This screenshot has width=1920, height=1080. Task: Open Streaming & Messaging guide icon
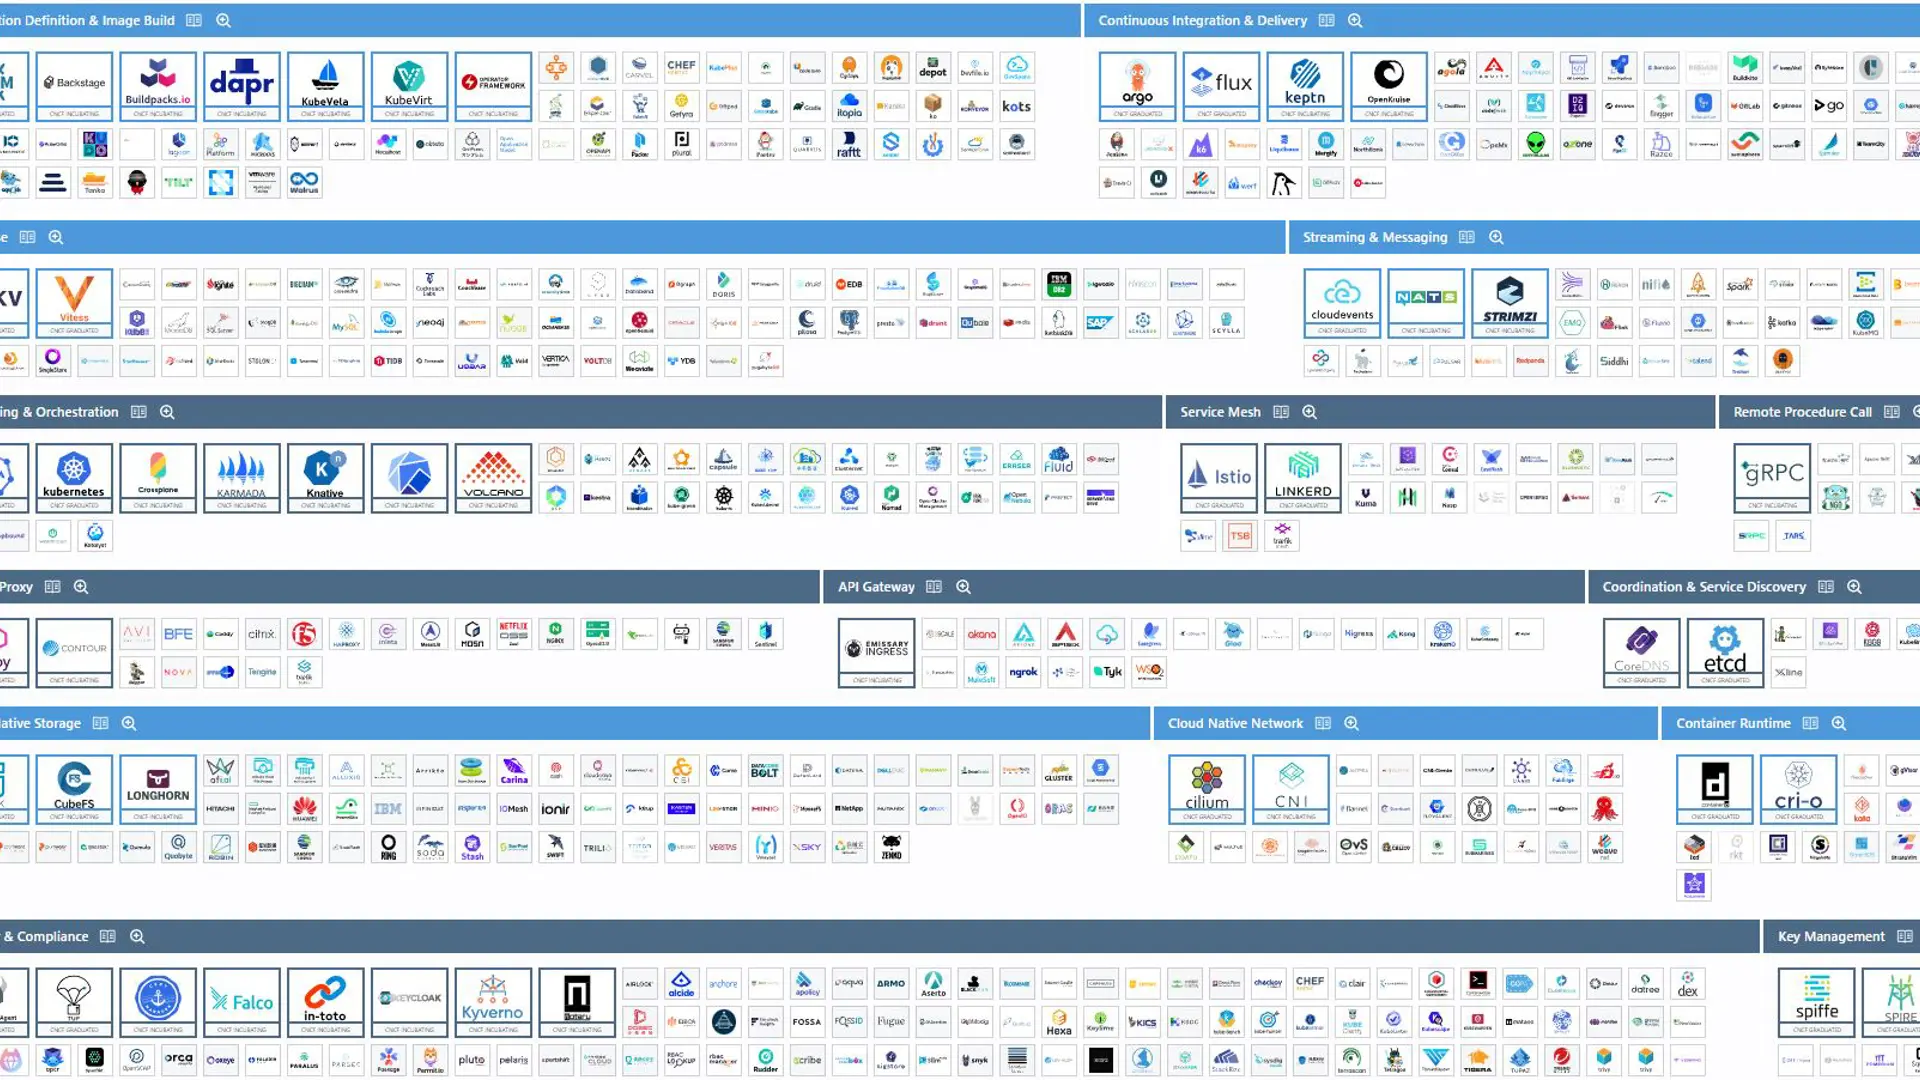point(1467,237)
